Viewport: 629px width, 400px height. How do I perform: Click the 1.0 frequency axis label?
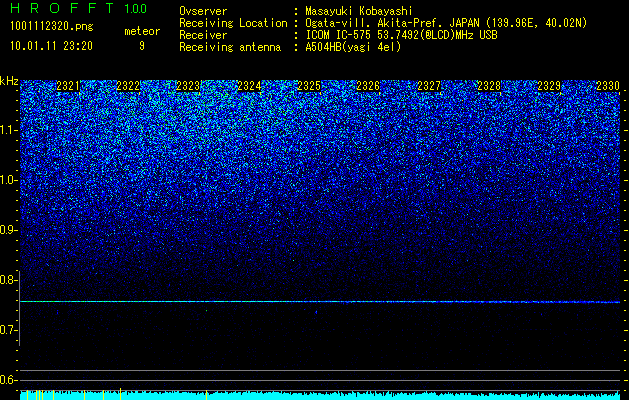[8, 180]
